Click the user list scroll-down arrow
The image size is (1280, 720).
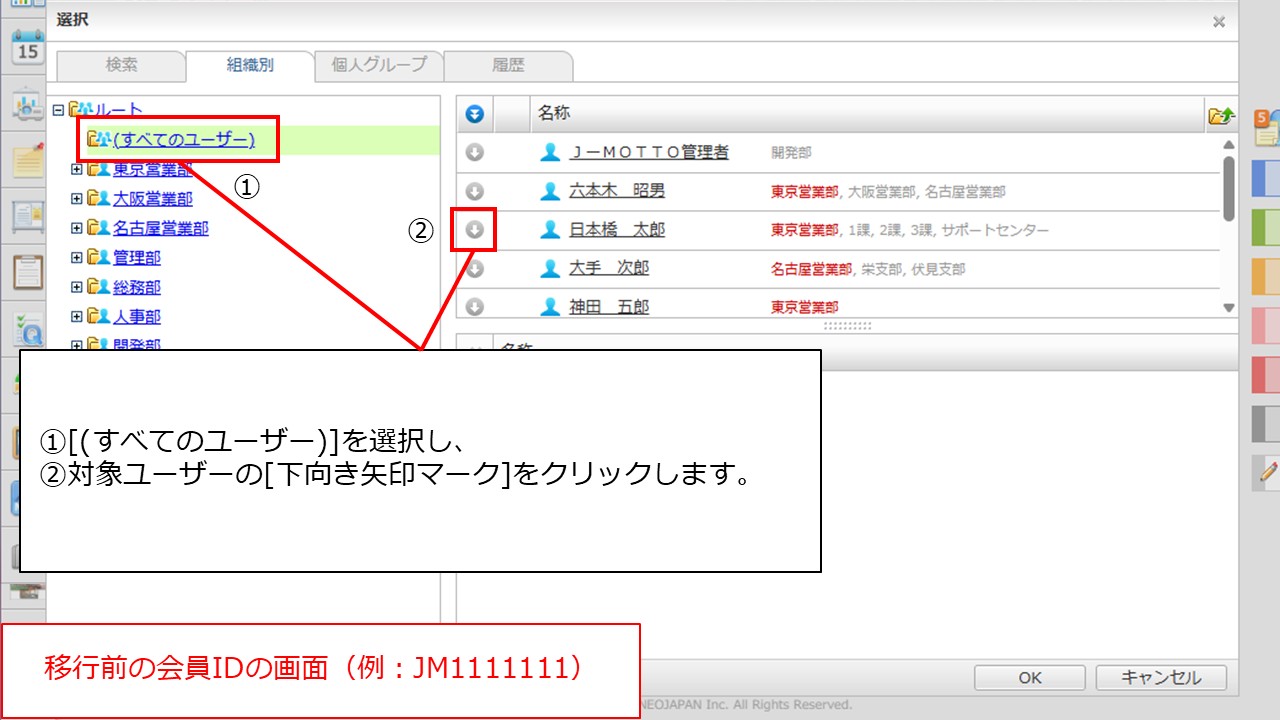(1229, 309)
